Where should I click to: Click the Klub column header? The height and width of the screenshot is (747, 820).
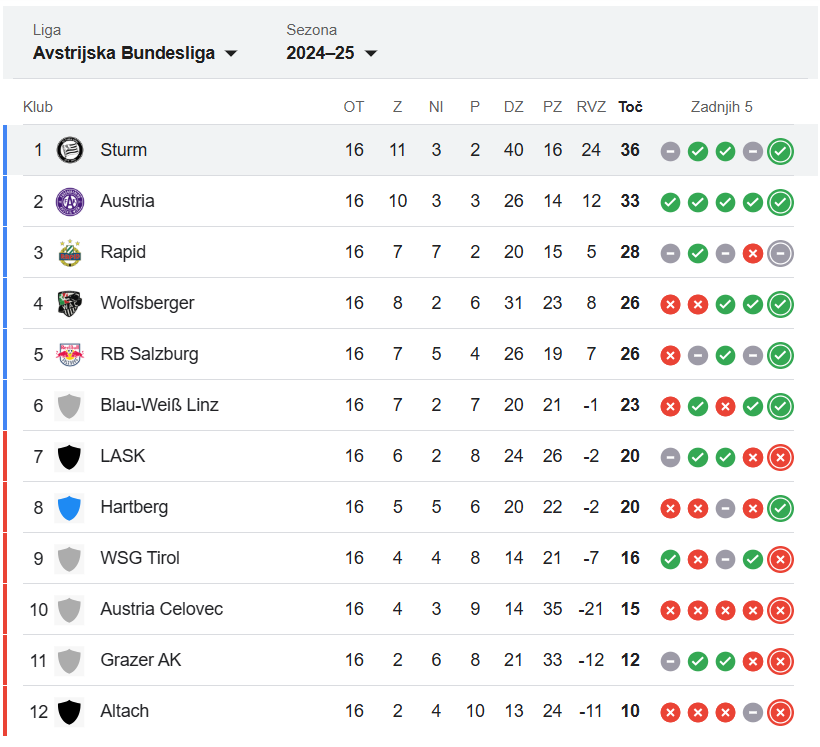(x=38, y=106)
